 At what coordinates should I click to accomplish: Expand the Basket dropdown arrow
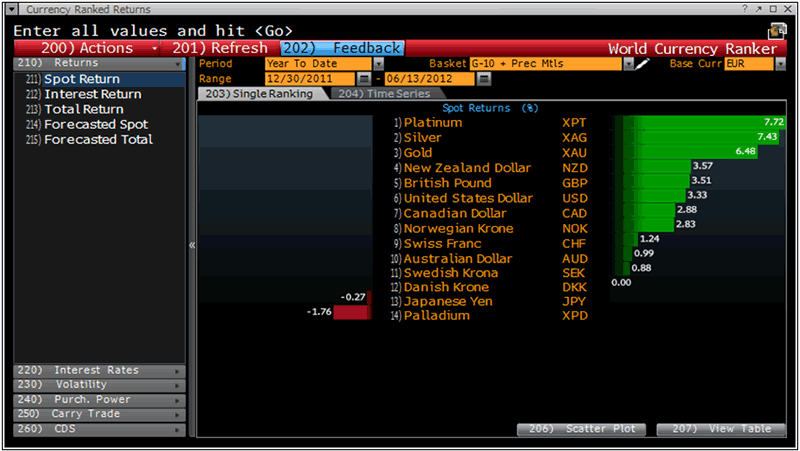click(x=629, y=64)
